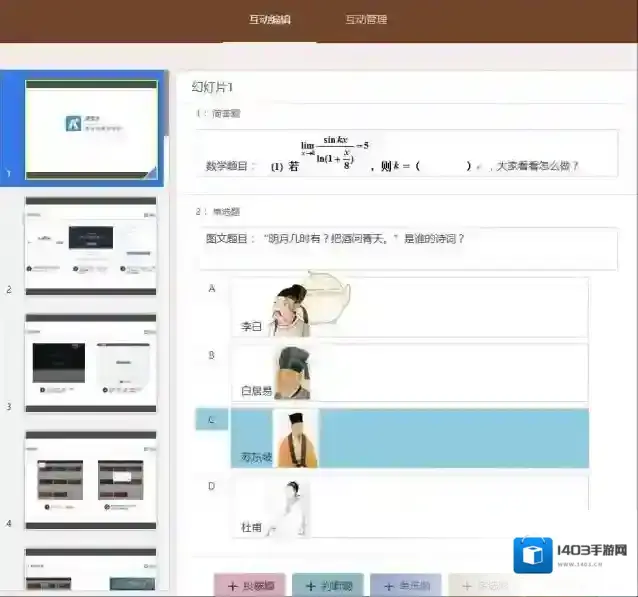Click the 苏东坡 portrait image
Image resolution: width=638 pixels, height=597 pixels.
(x=296, y=439)
